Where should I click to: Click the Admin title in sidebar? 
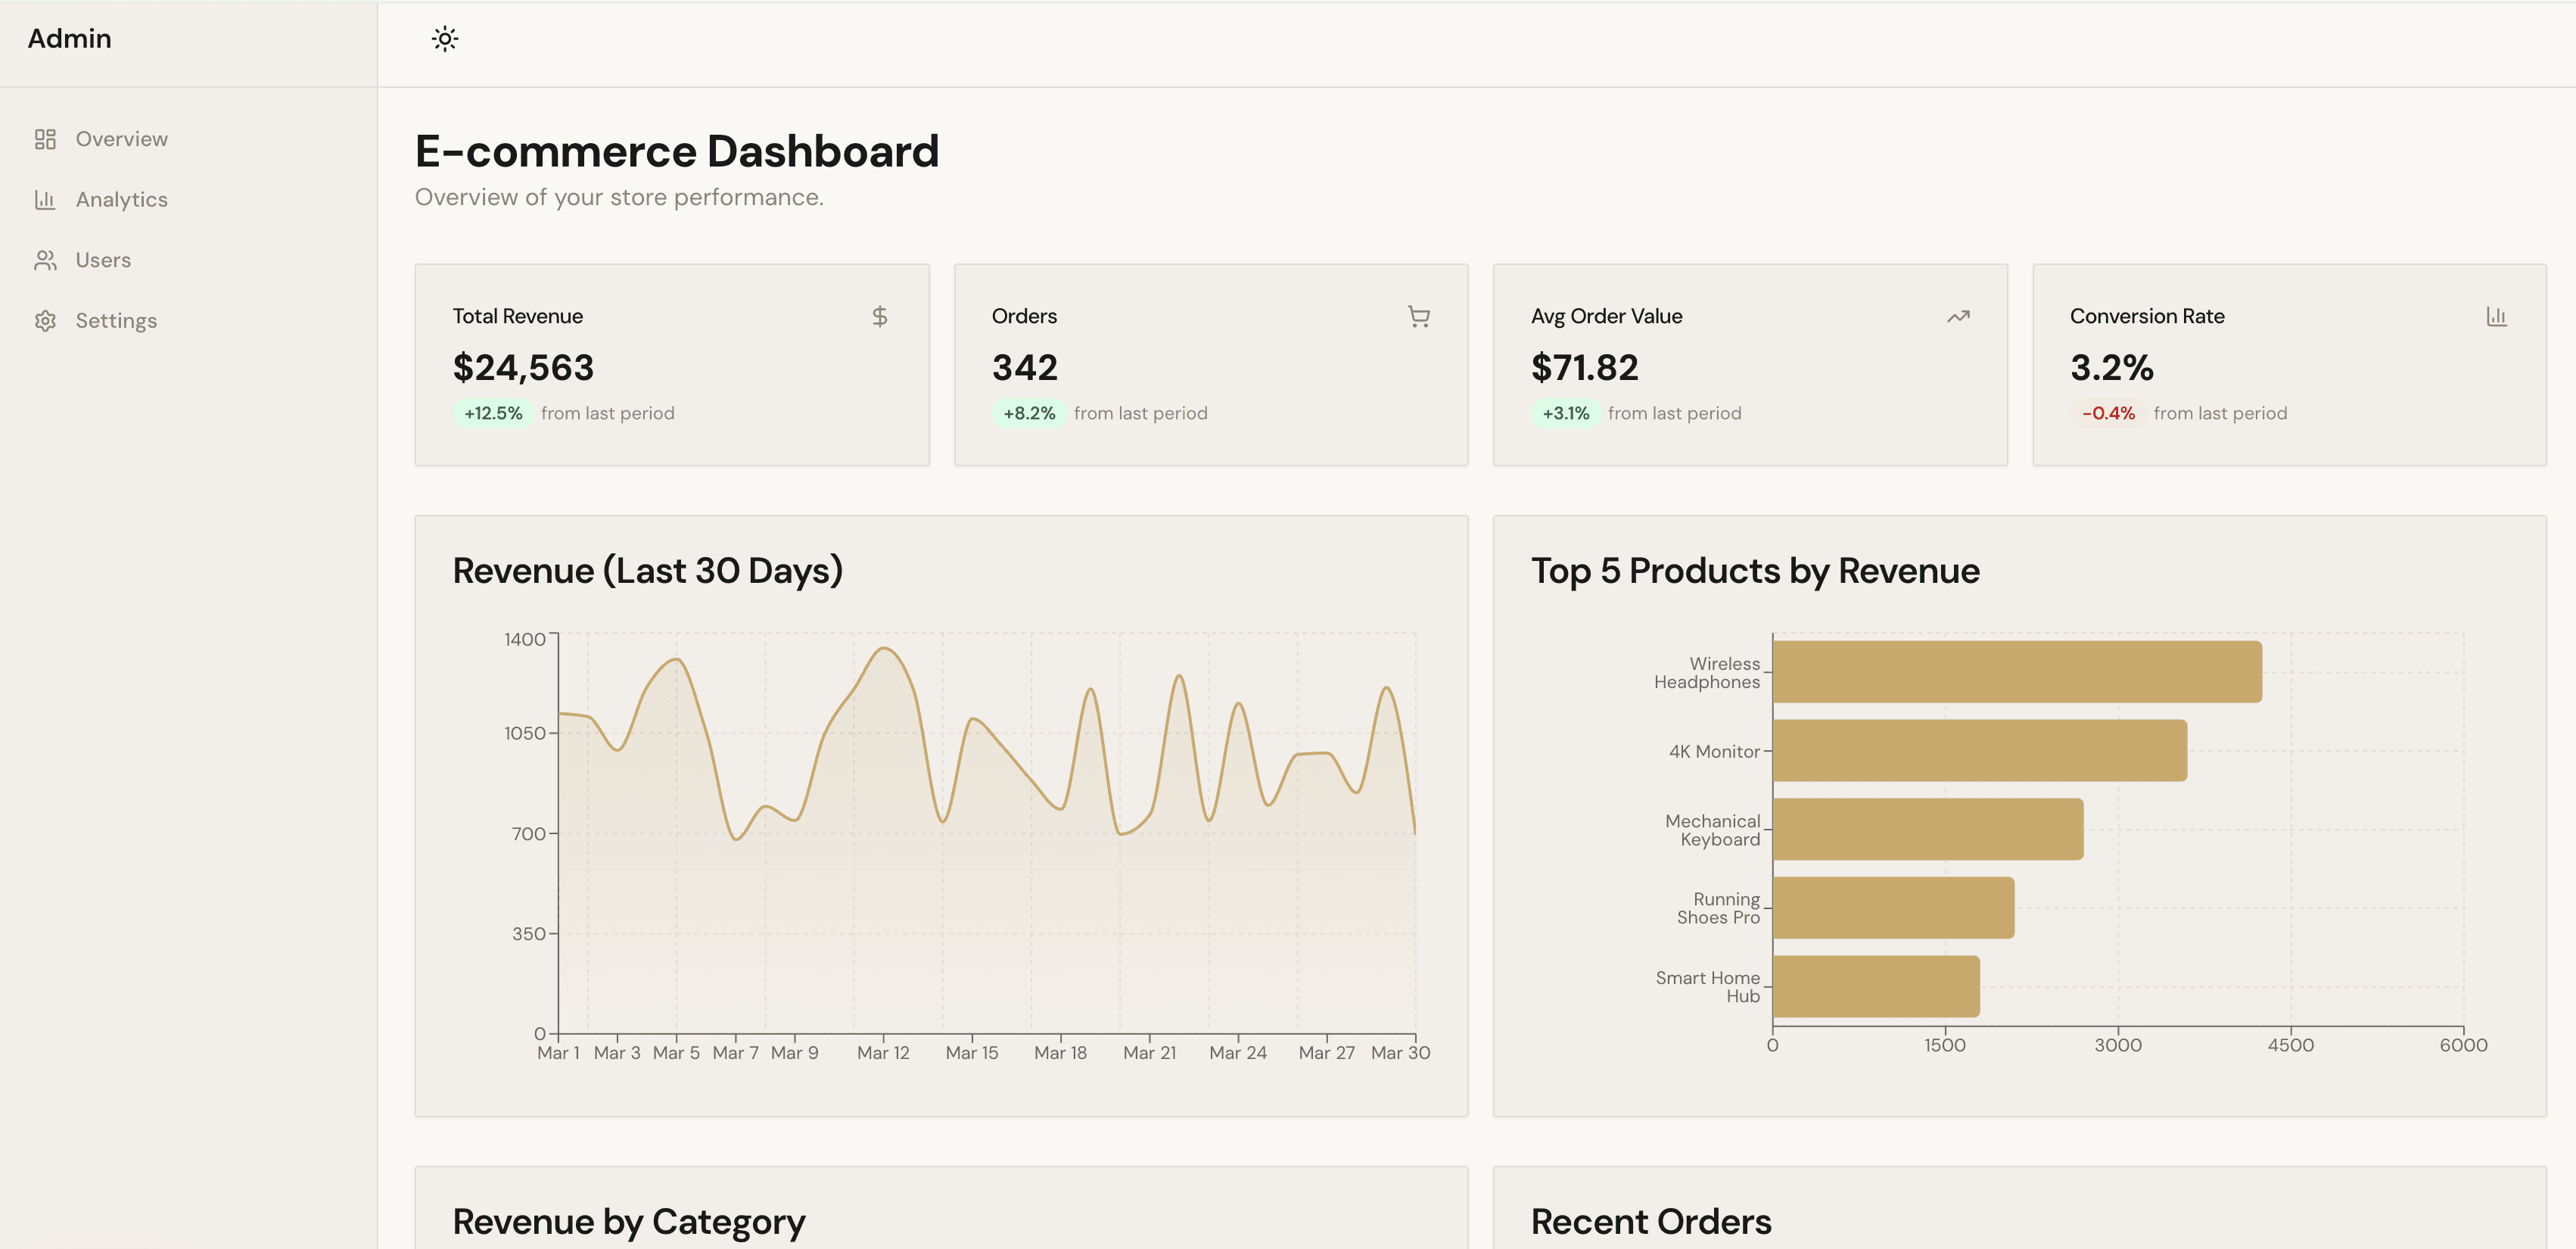[x=70, y=39]
